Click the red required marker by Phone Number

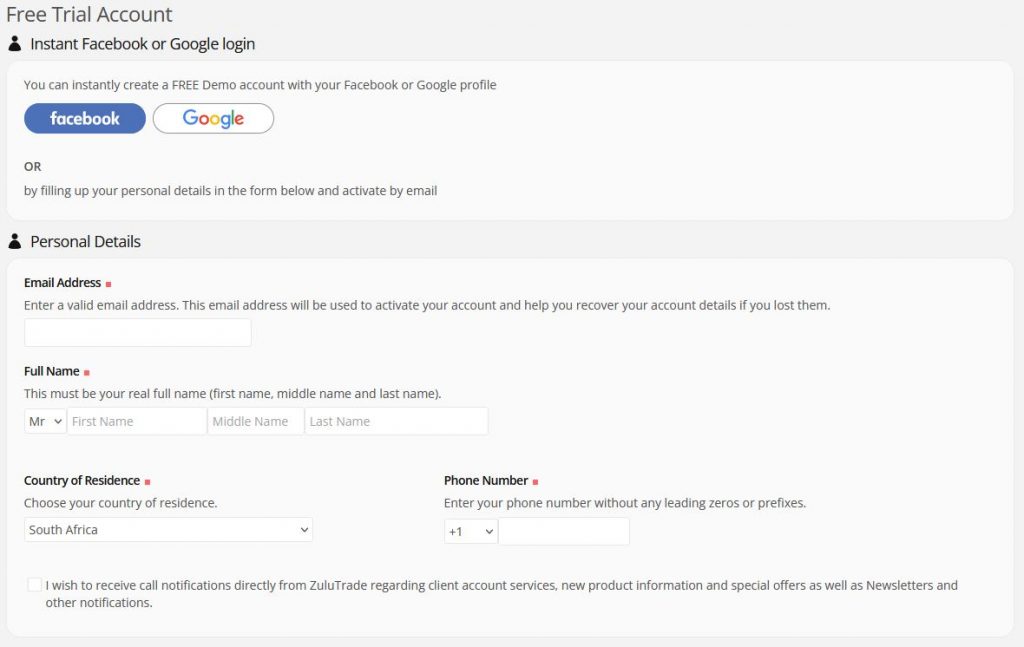(535, 482)
